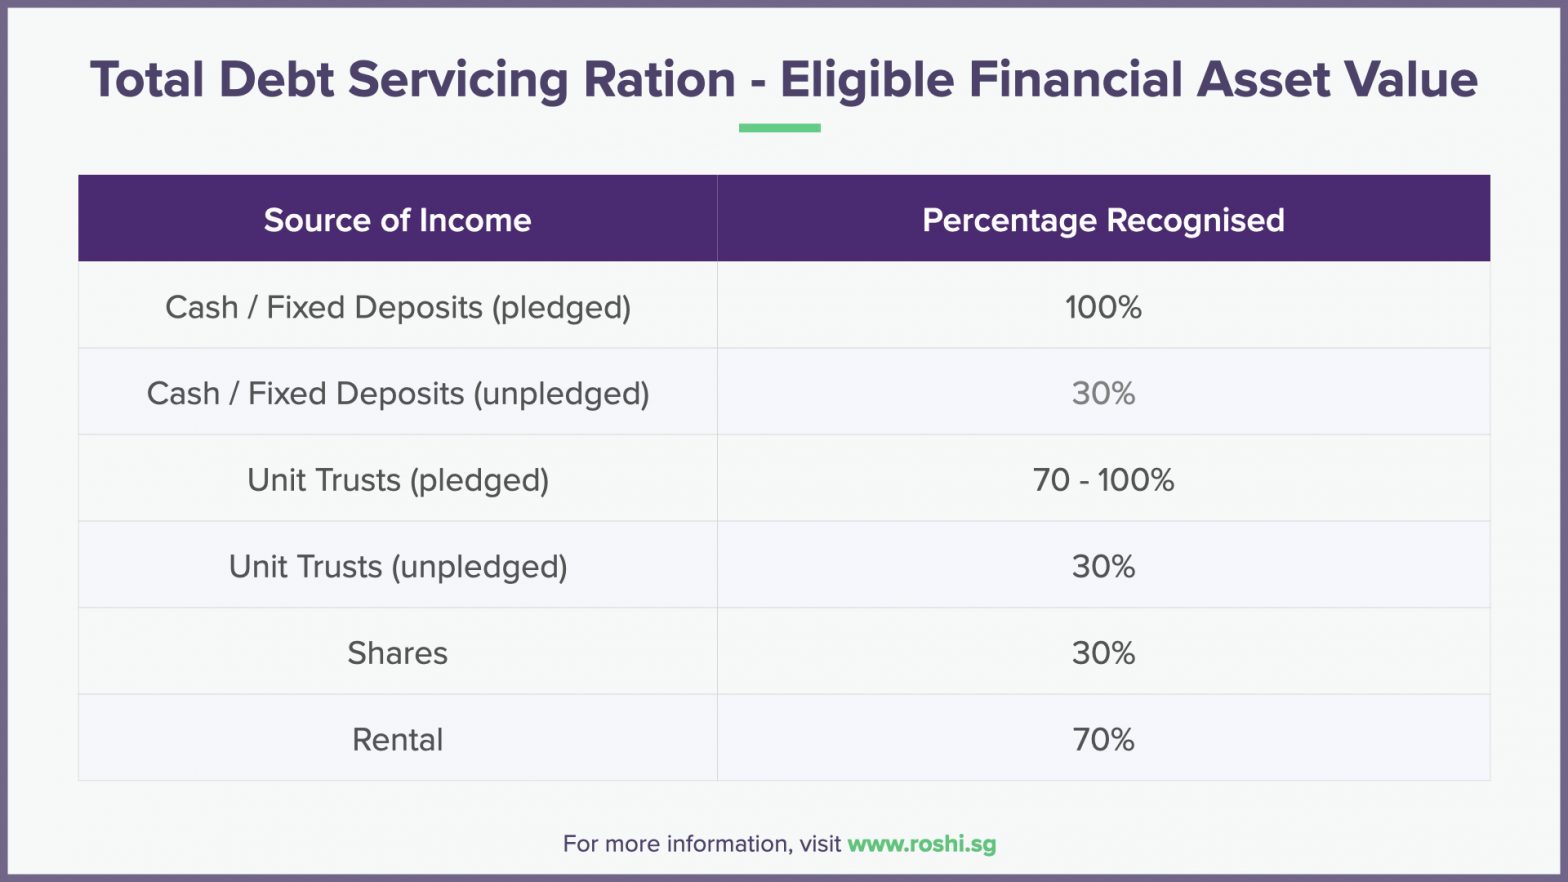This screenshot has width=1568, height=882.
Task: Select the 'Percentage Recognised' column header
Action: pos(1103,220)
